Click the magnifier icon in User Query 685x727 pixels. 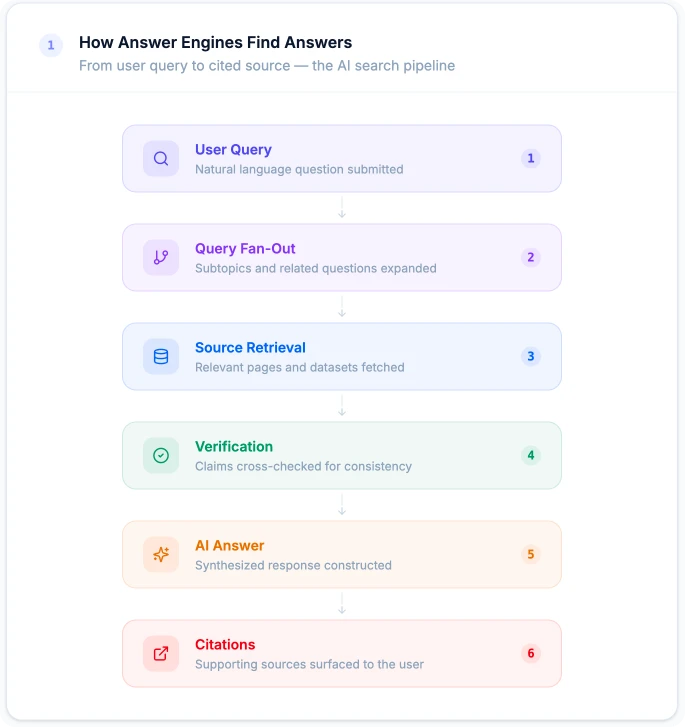161,159
